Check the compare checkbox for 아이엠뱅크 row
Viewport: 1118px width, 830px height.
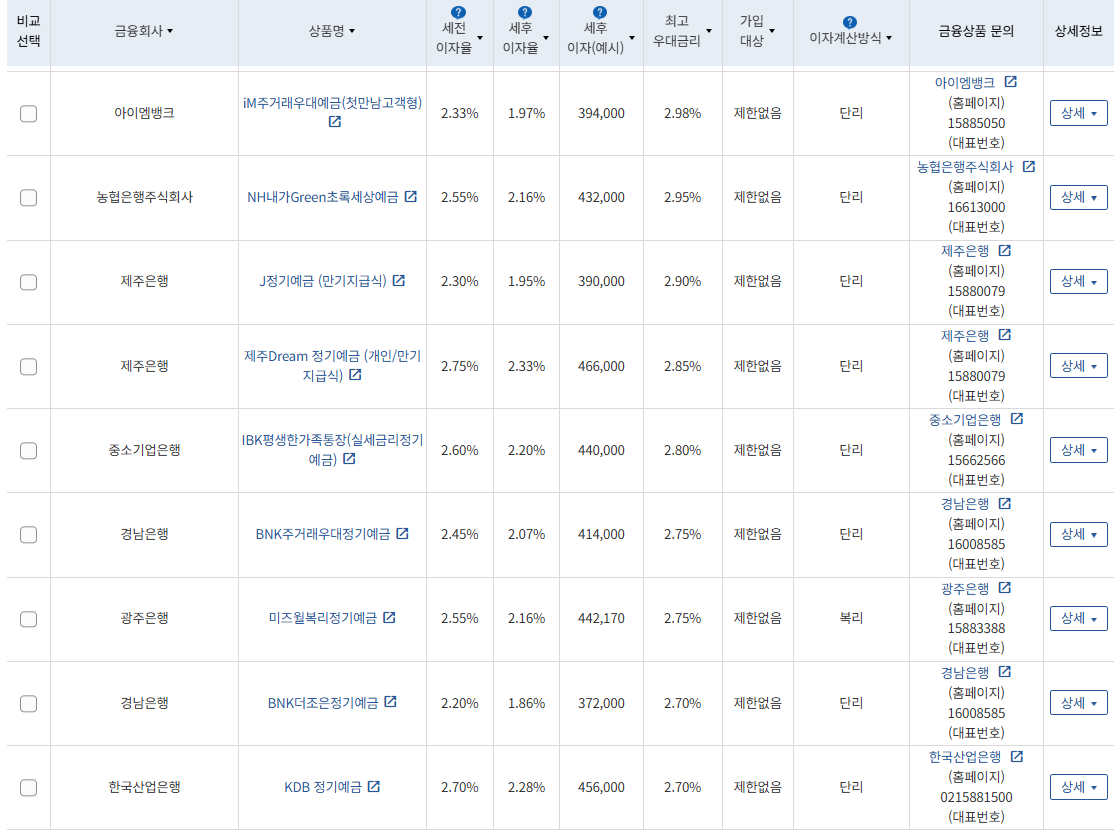click(x=28, y=113)
